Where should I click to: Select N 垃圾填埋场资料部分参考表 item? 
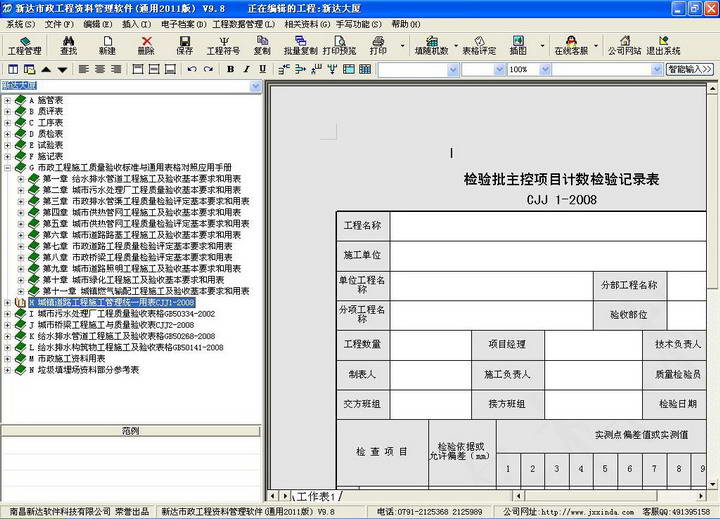point(84,370)
